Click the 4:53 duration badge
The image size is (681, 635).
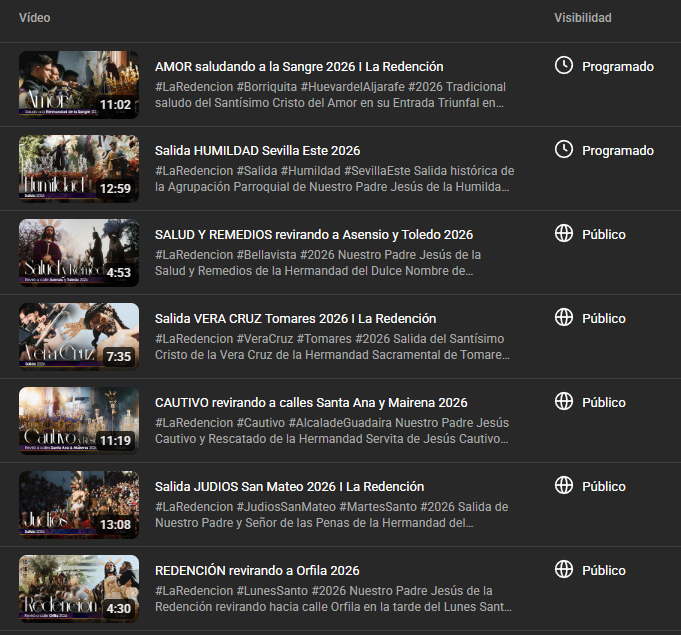[x=119, y=273]
